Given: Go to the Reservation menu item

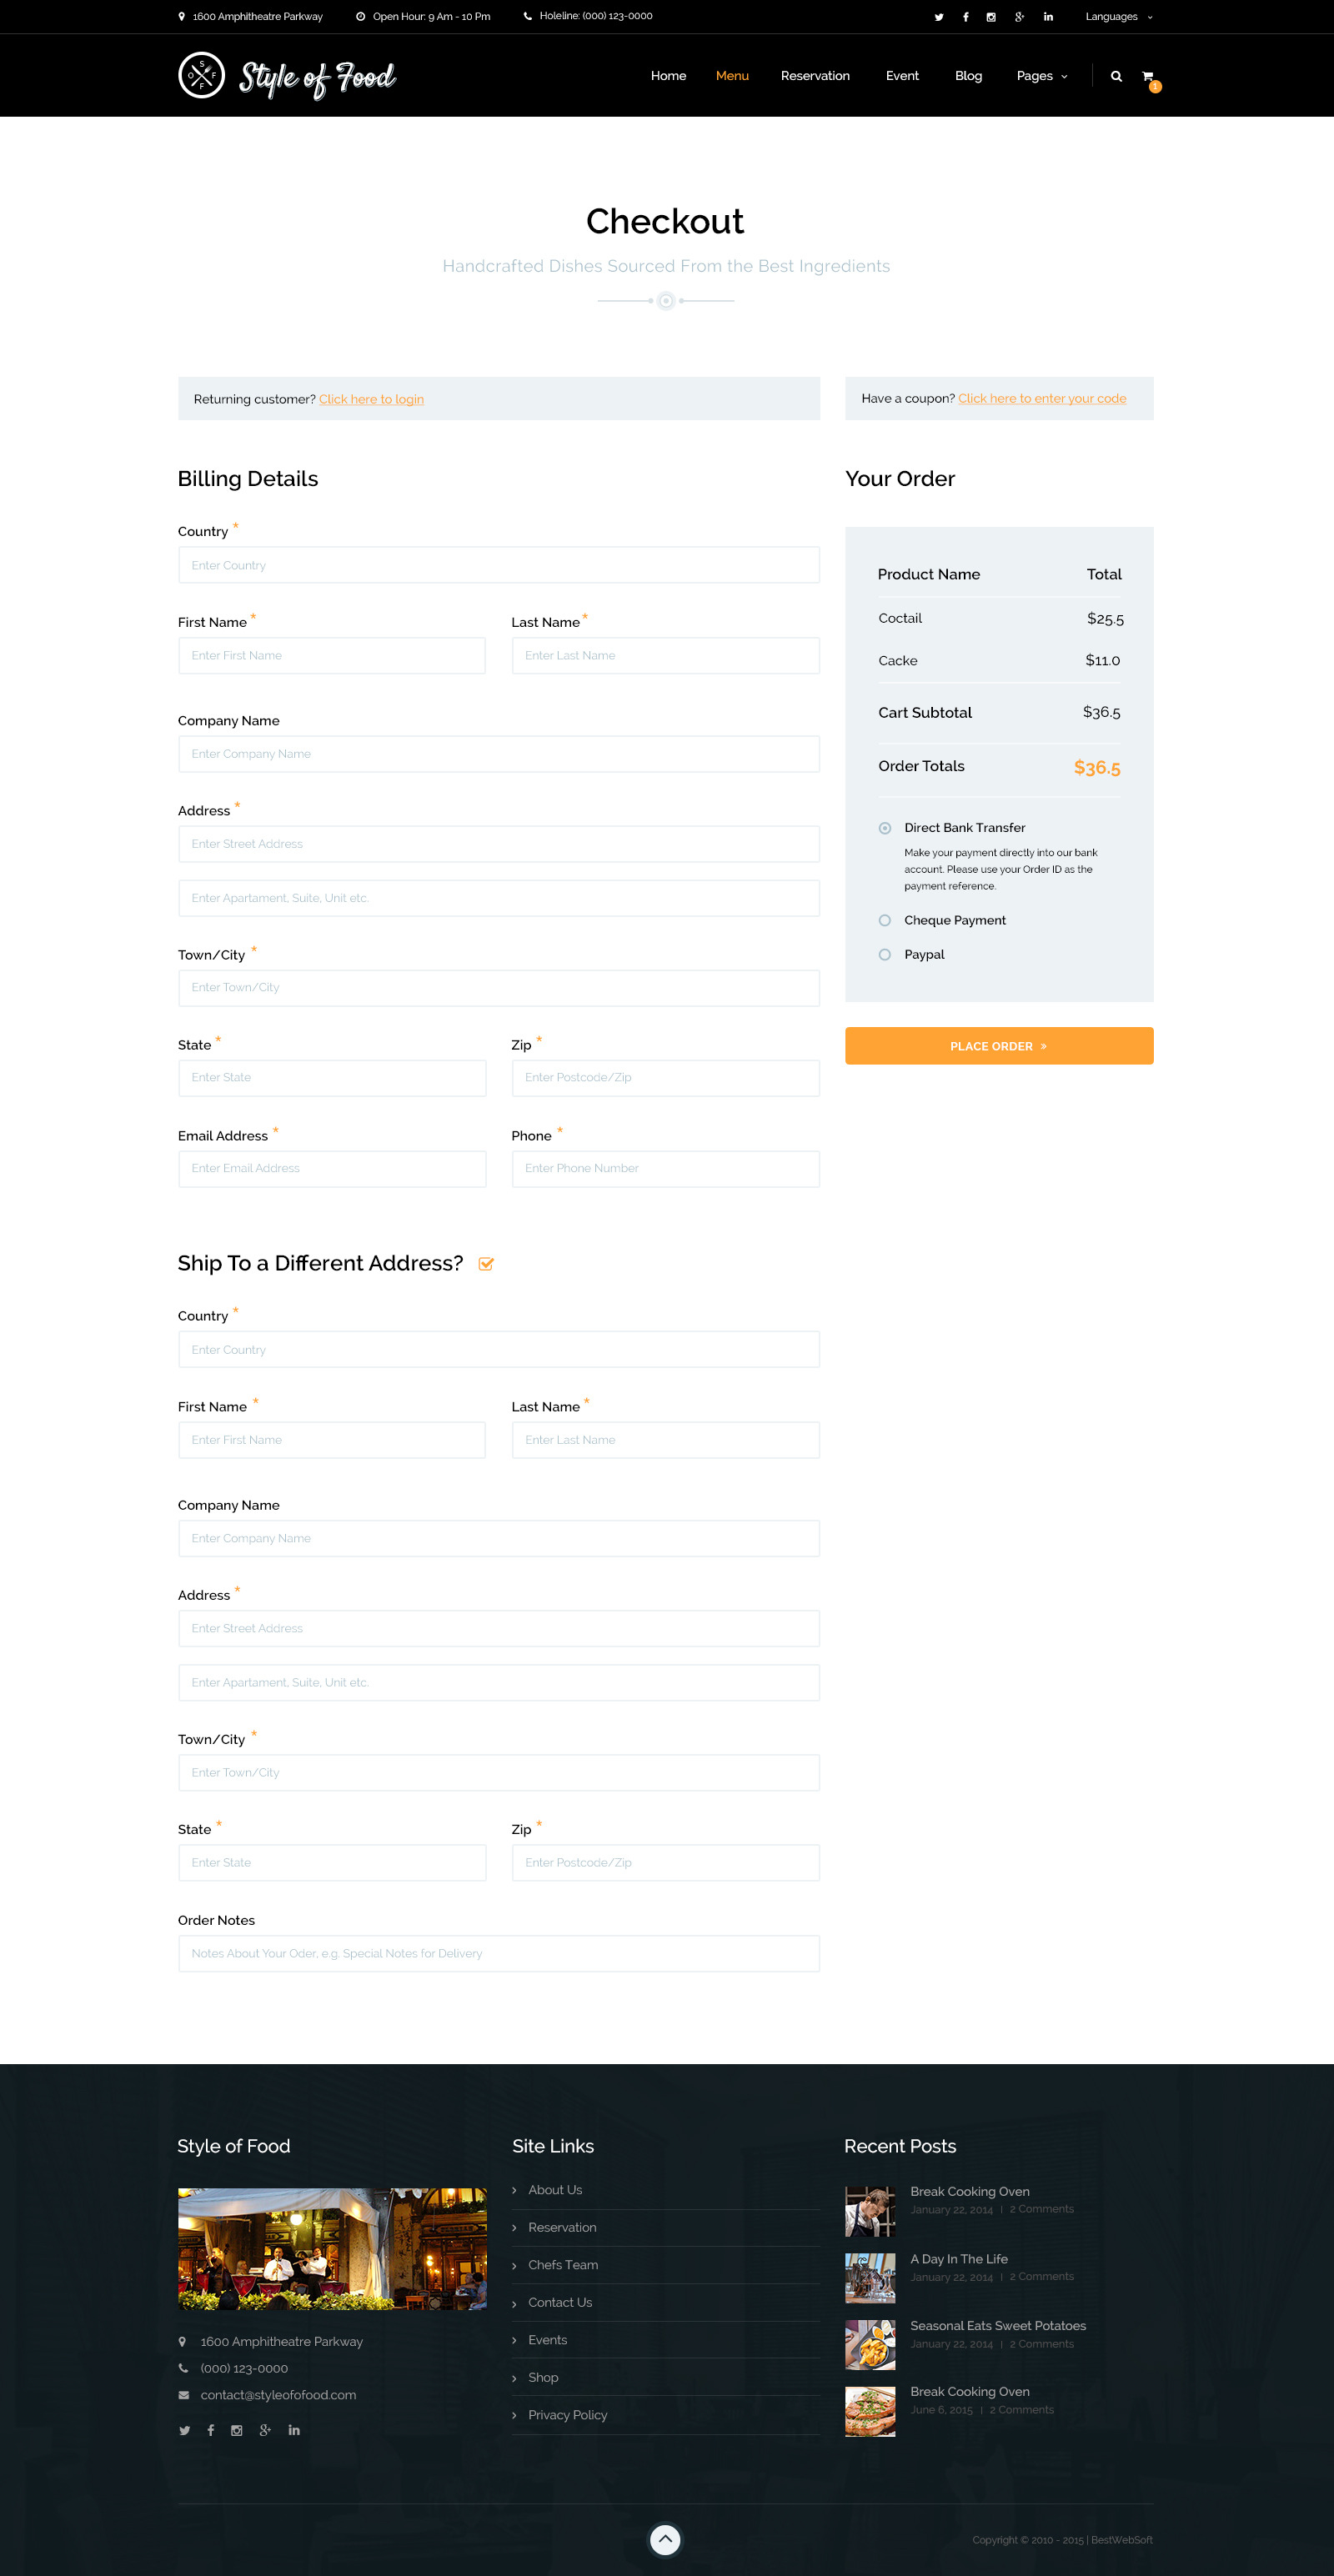Looking at the screenshot, I should (815, 76).
